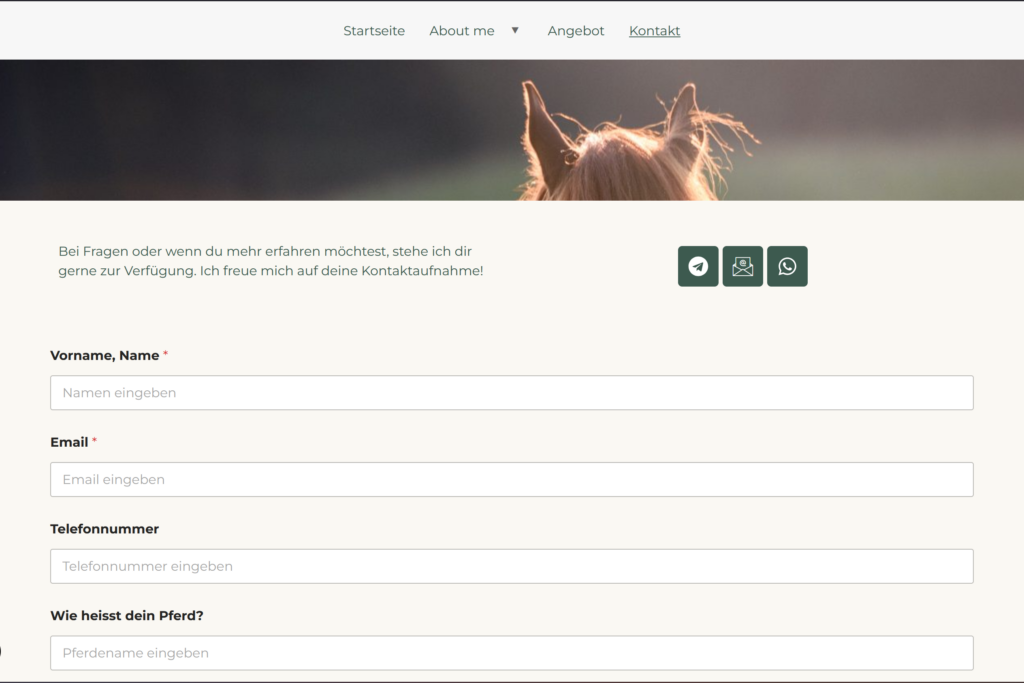
Task: Select the underlined Kontakt link
Action: tap(654, 31)
